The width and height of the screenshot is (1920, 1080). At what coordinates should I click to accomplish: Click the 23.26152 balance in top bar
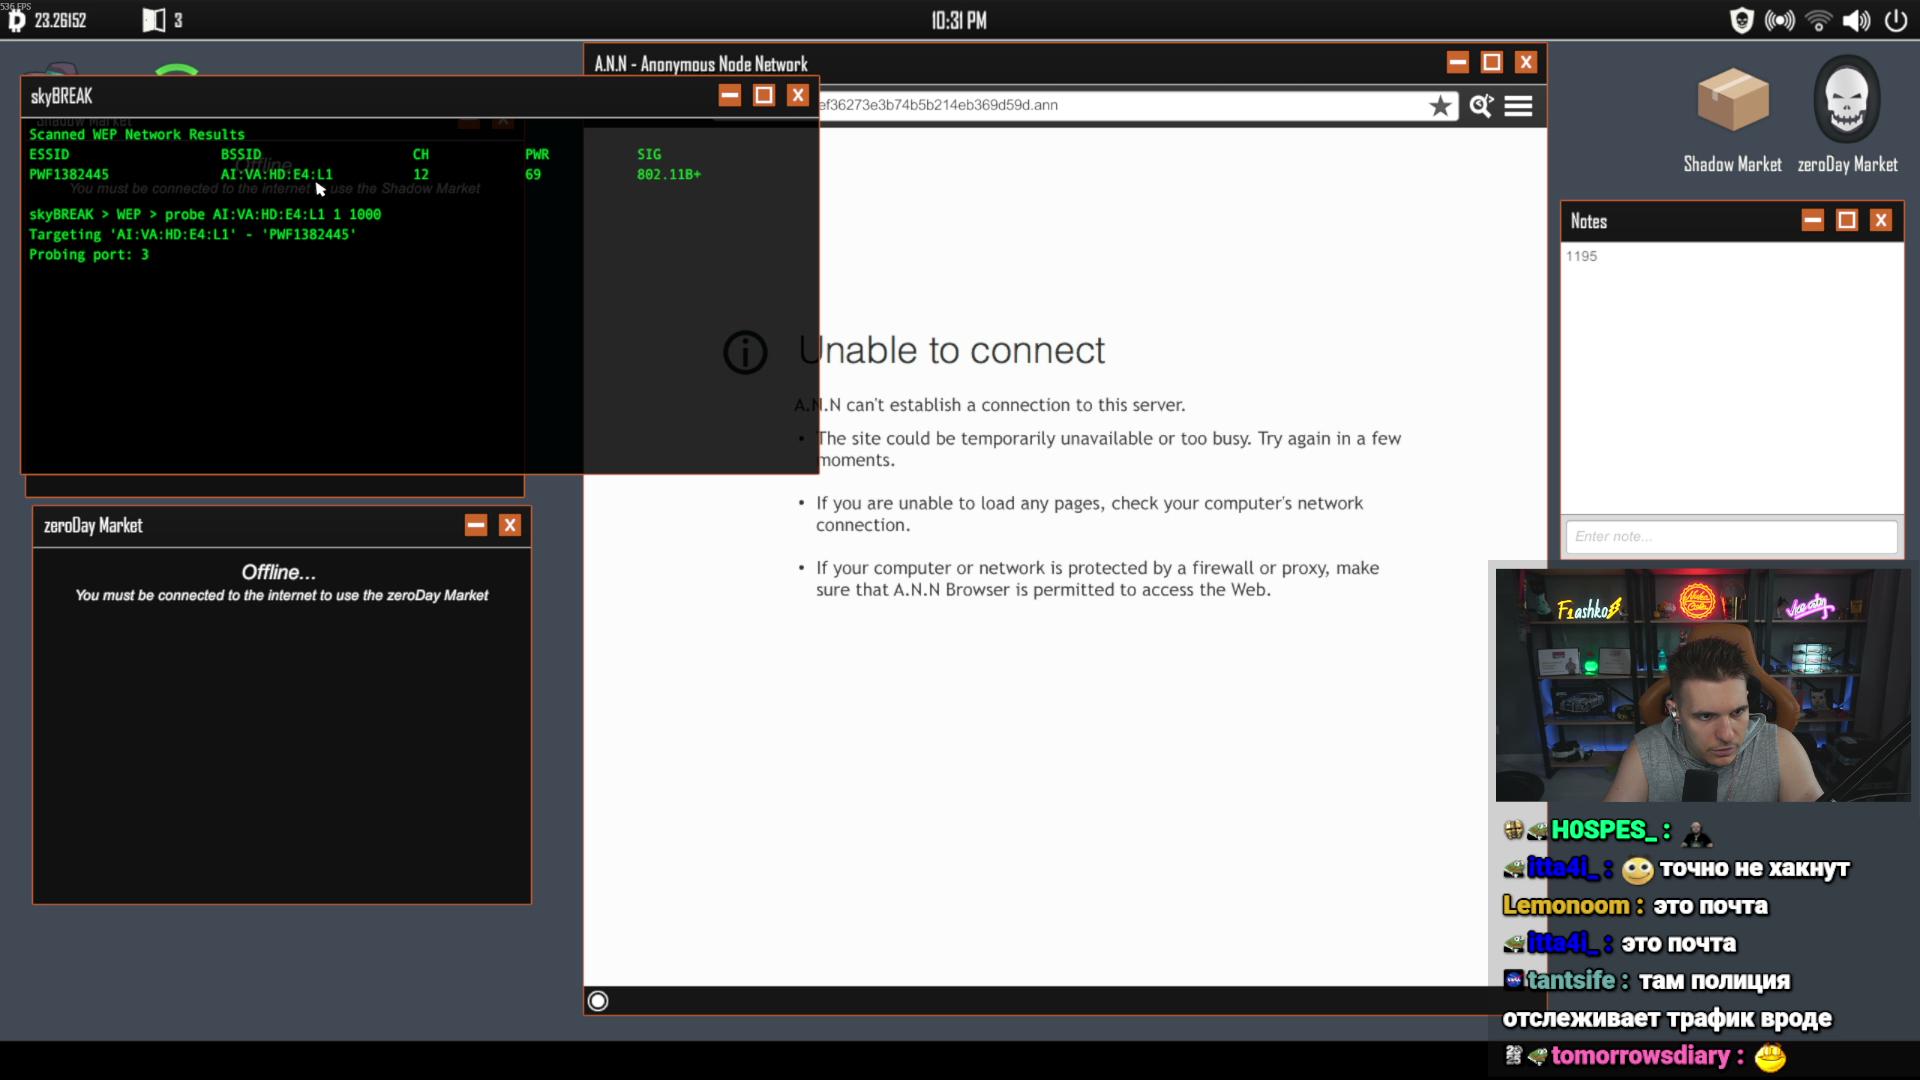(x=61, y=21)
